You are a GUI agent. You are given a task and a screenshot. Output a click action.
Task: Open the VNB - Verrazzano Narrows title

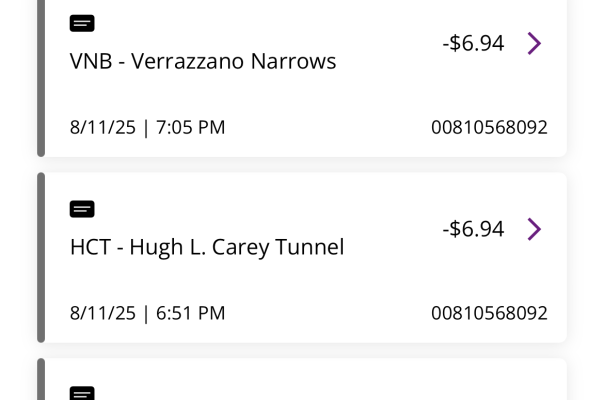pos(203,61)
